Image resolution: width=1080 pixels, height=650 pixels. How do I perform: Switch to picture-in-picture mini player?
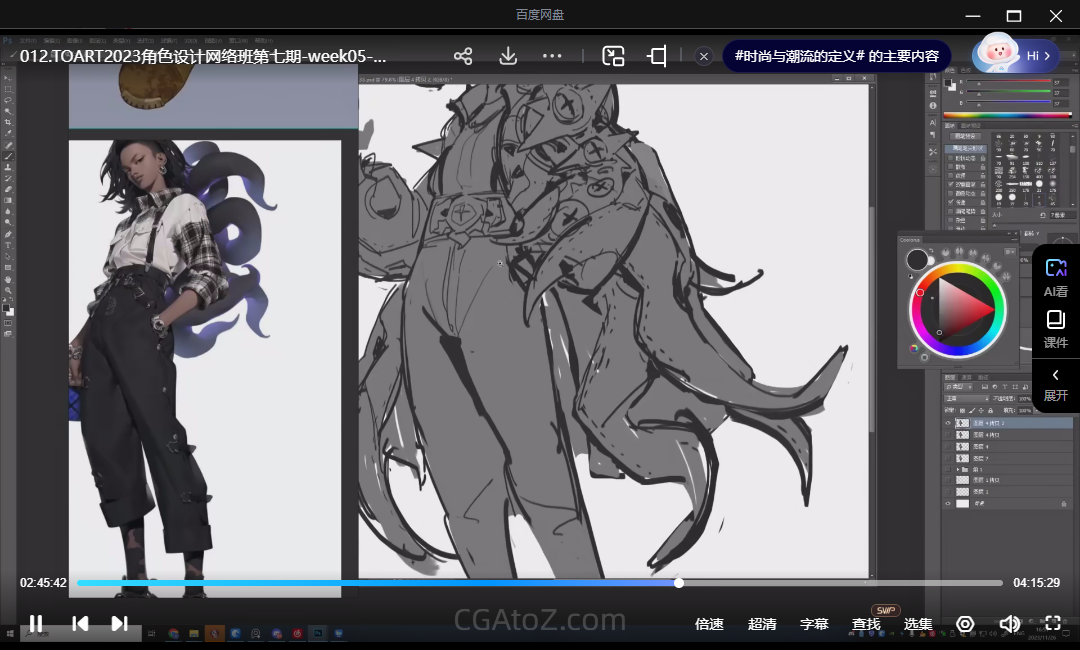613,56
